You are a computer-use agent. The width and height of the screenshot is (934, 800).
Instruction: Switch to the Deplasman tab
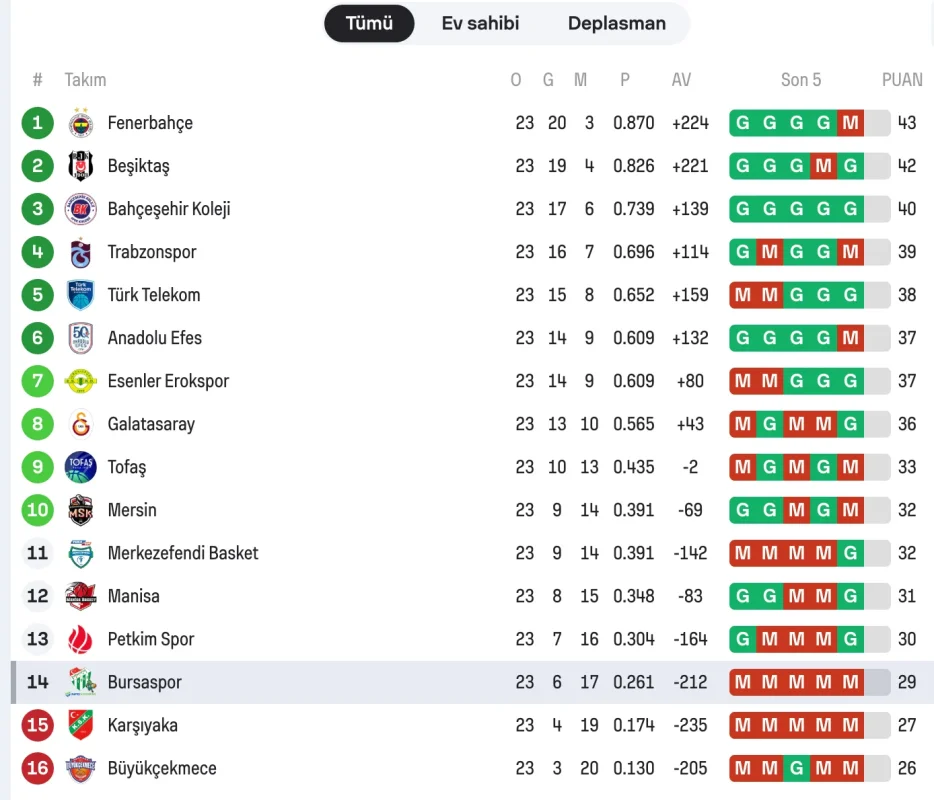(x=617, y=23)
